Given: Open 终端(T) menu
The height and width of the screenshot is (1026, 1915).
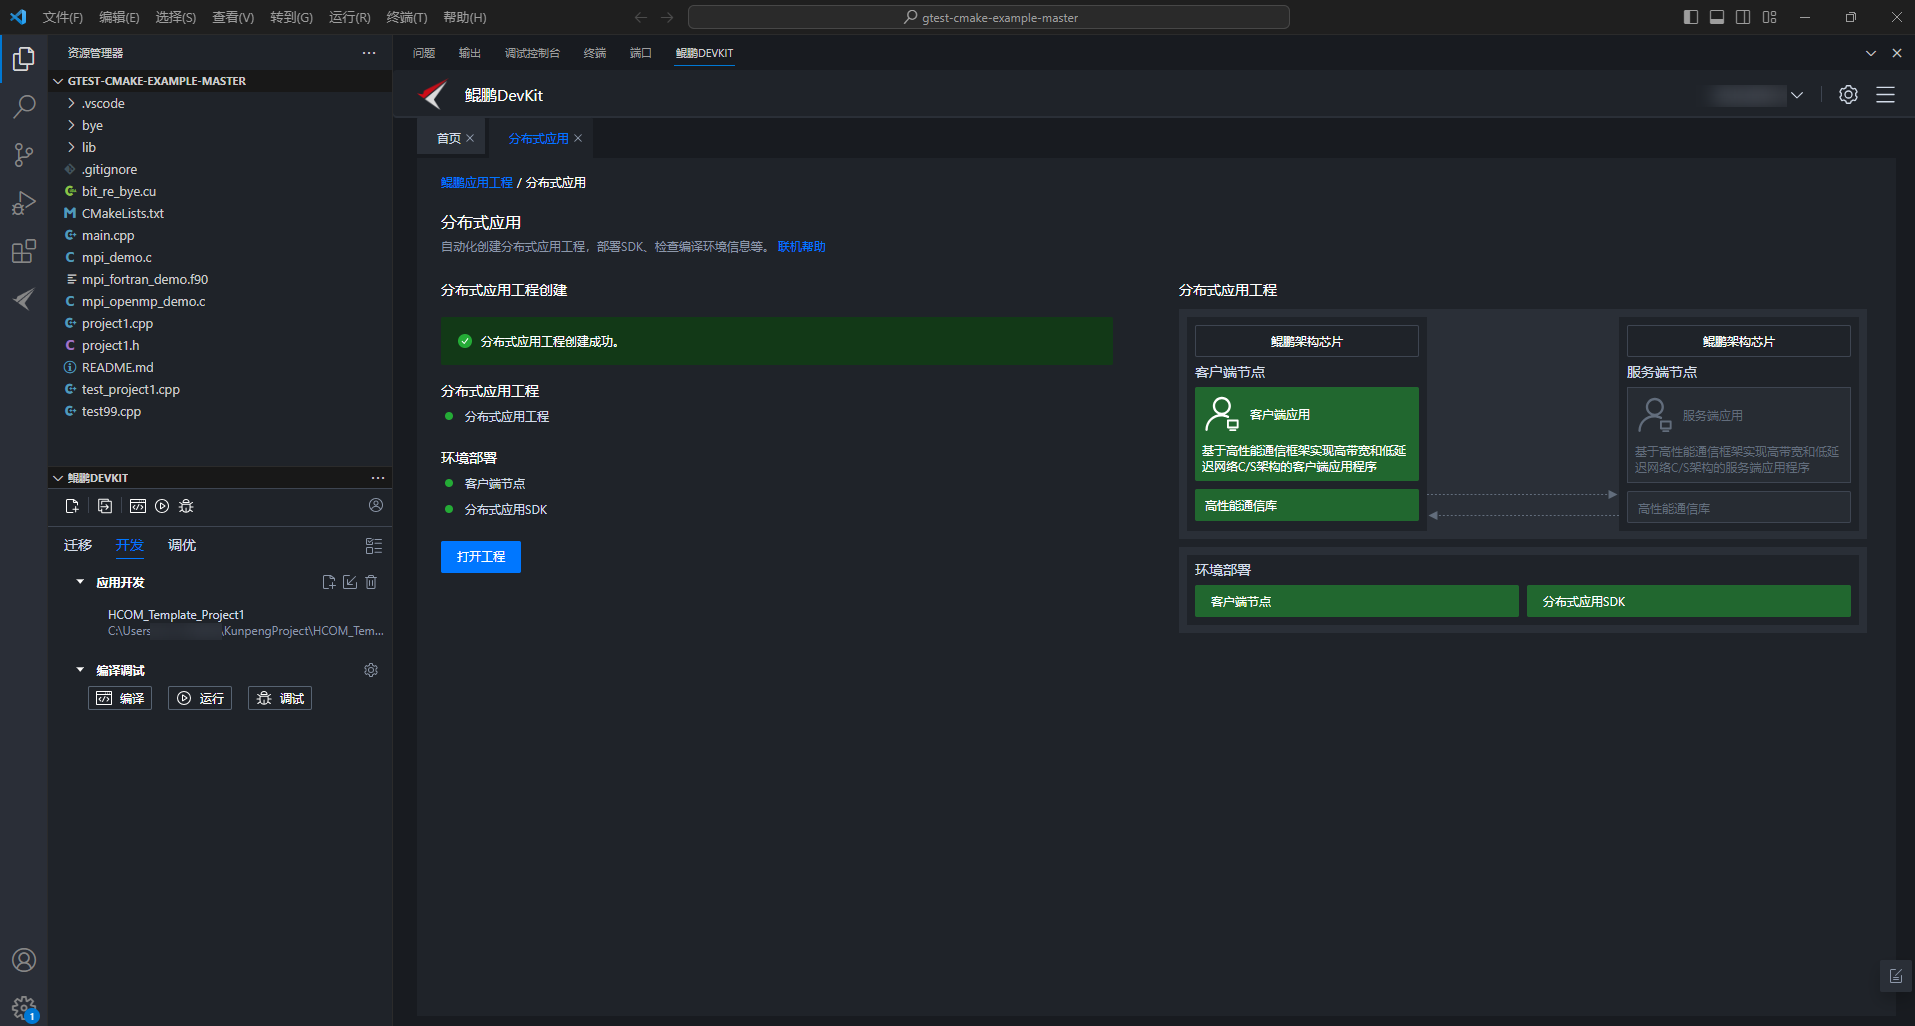Looking at the screenshot, I should click(x=407, y=17).
